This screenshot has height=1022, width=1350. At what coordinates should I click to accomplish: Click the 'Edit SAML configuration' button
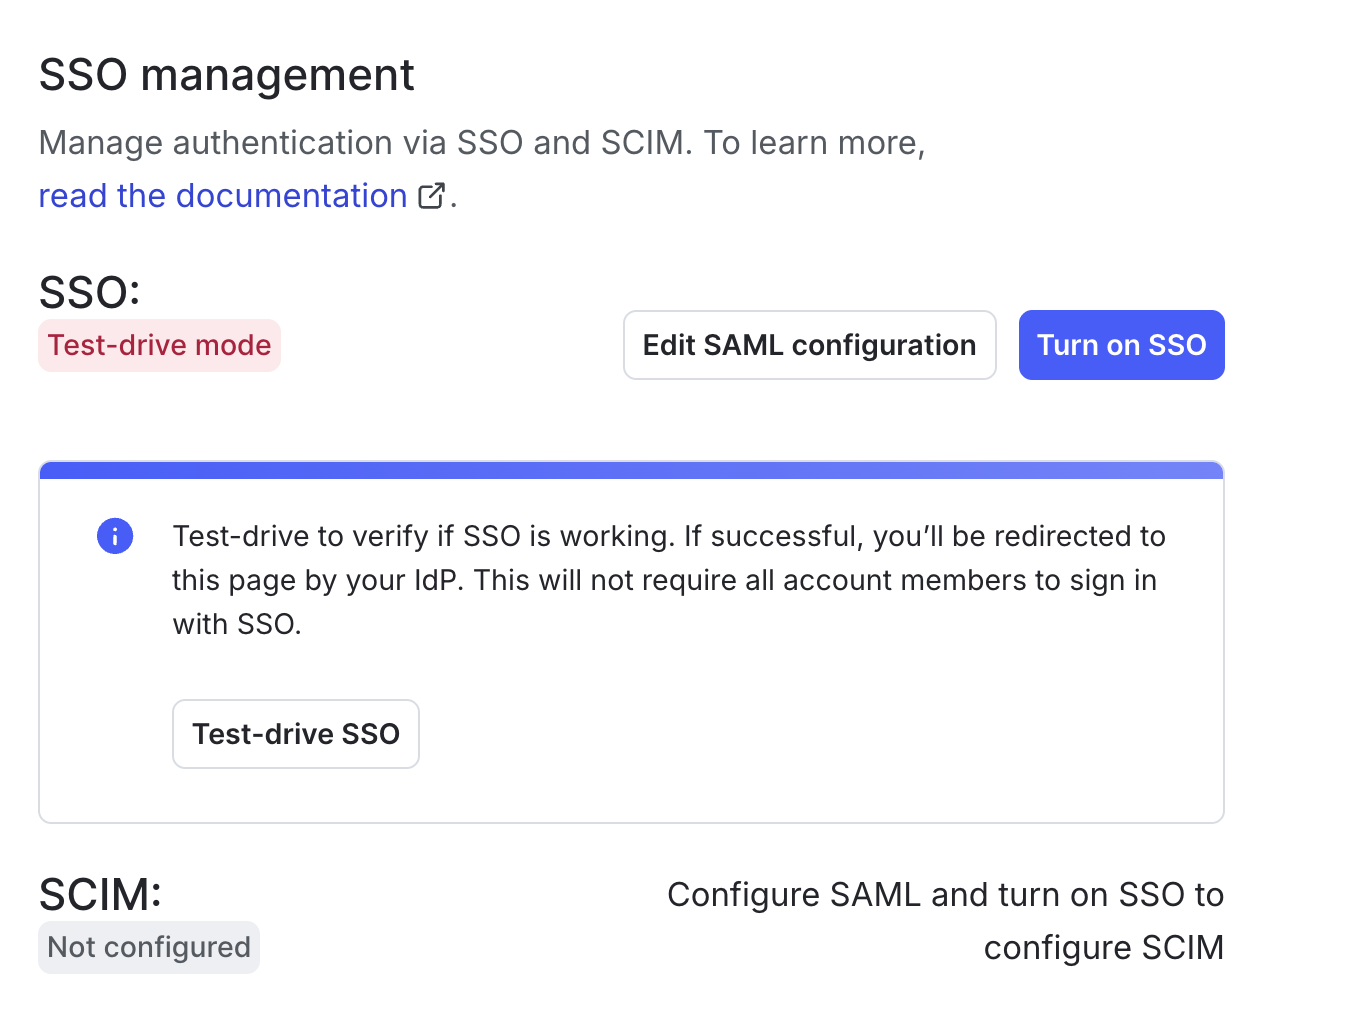coord(809,345)
